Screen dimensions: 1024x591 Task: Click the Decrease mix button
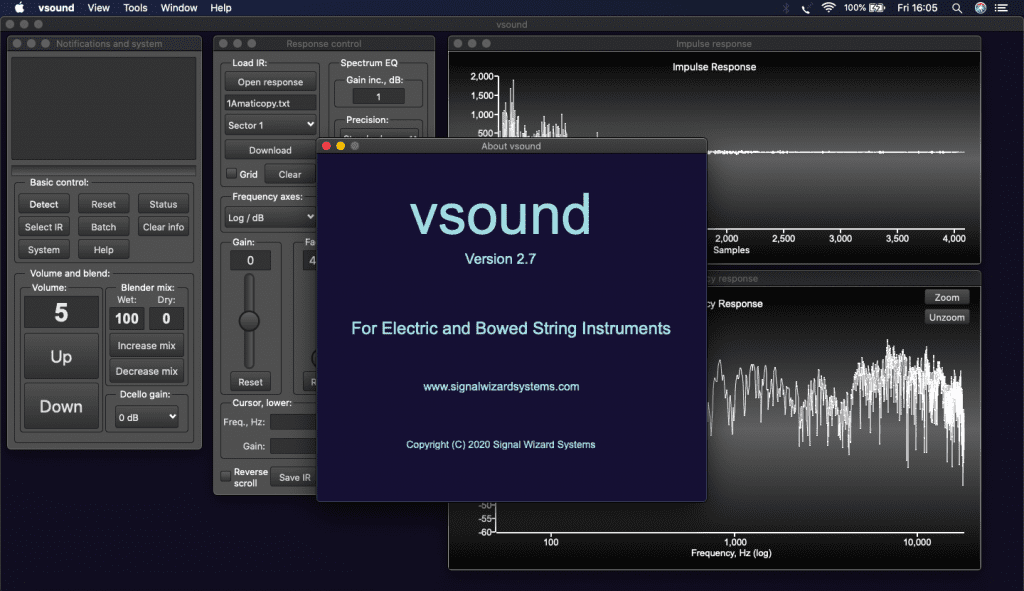tap(146, 371)
